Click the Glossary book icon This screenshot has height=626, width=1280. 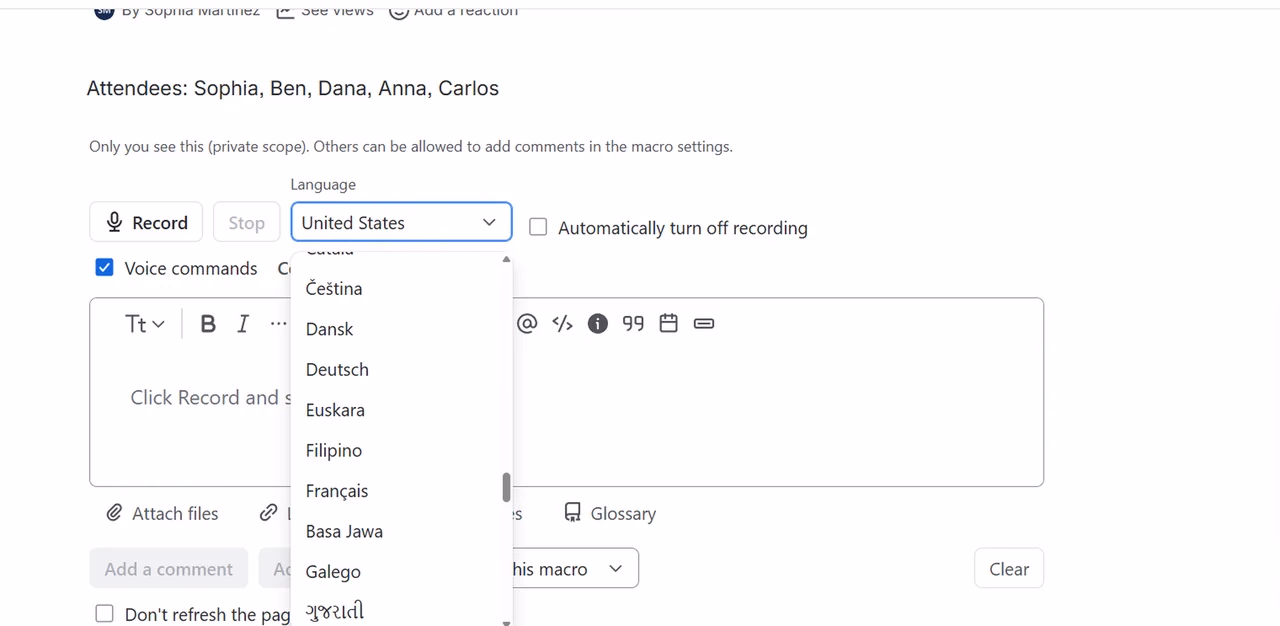[572, 513]
